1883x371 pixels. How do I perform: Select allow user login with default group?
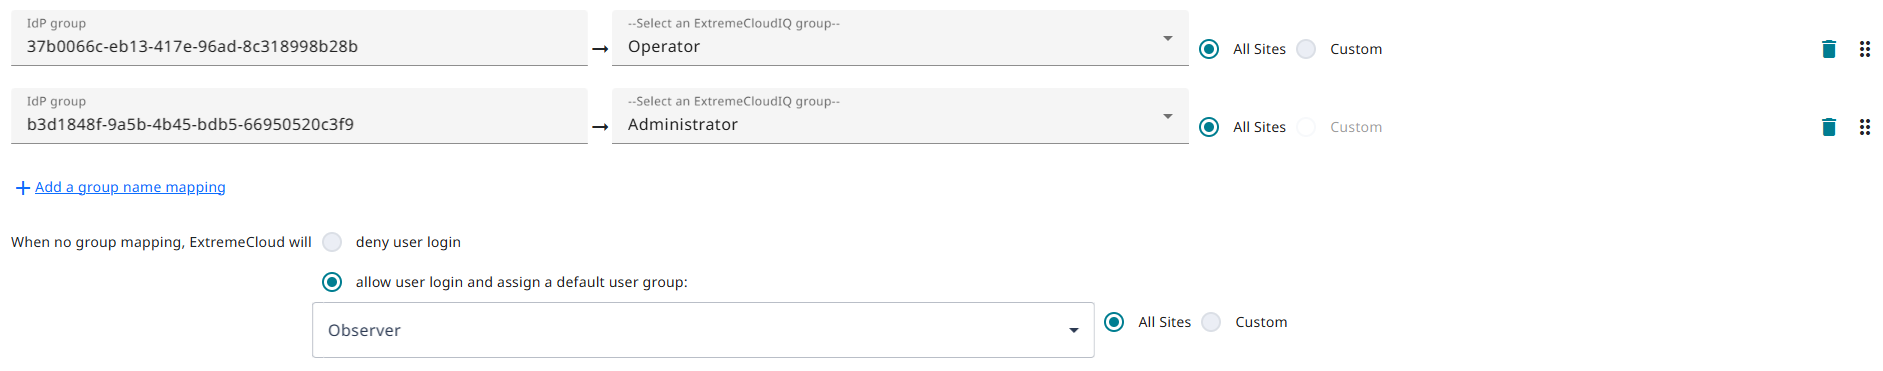[x=332, y=282]
